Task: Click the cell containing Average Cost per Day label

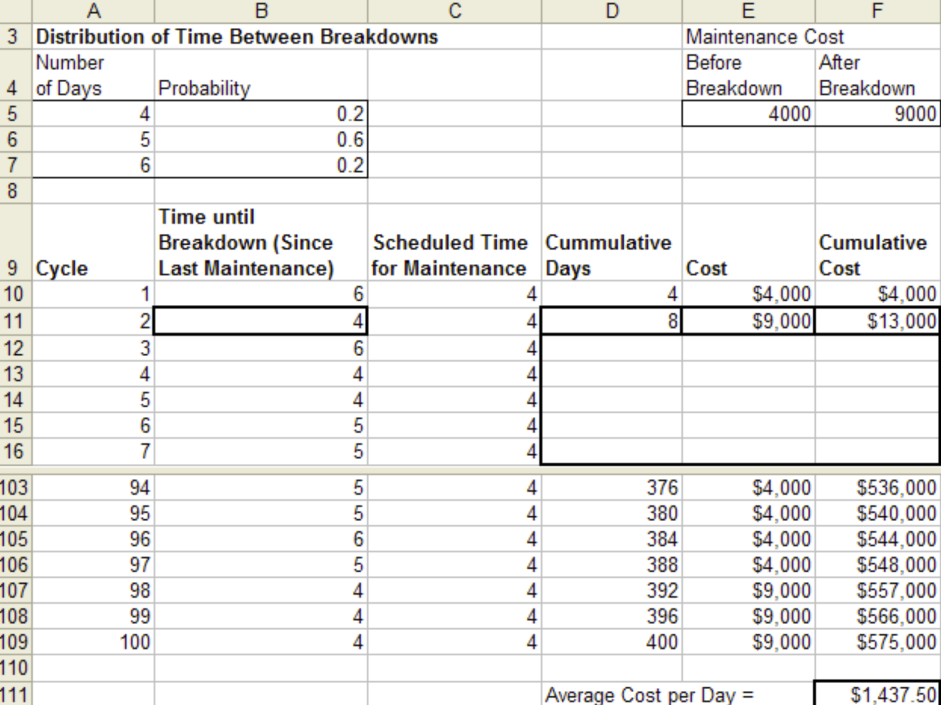Action: [x=613, y=694]
